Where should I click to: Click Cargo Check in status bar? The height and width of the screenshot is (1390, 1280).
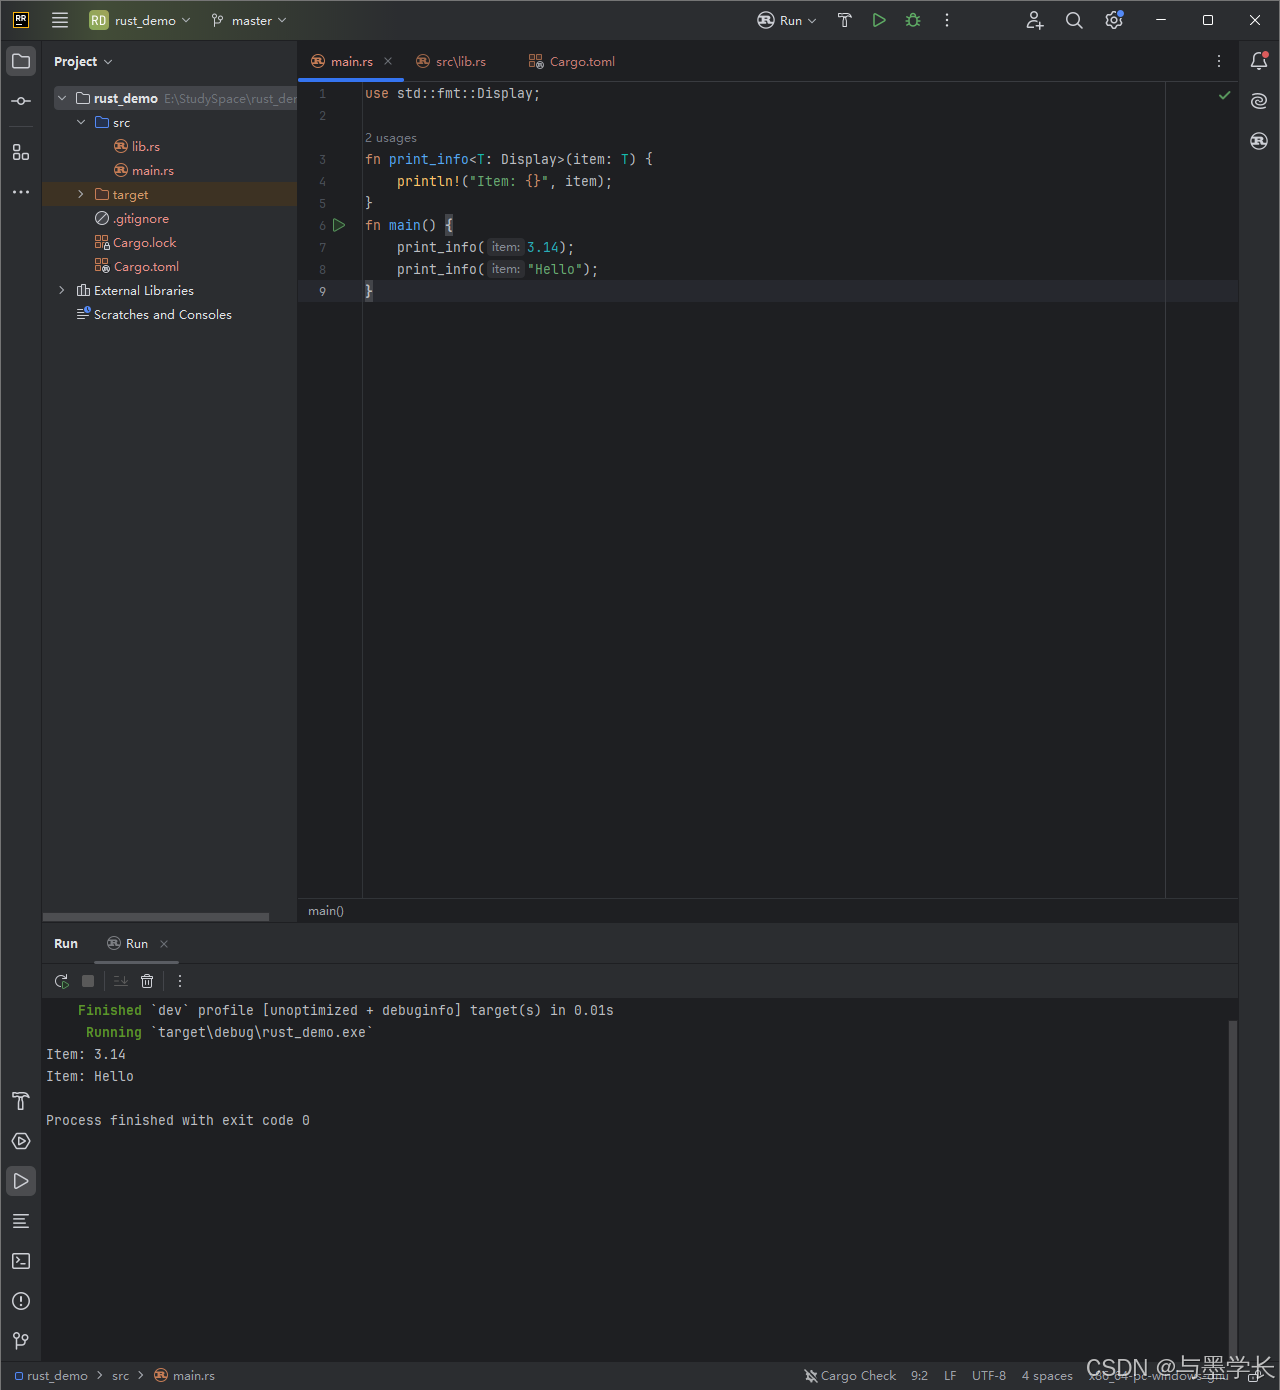click(x=850, y=1375)
